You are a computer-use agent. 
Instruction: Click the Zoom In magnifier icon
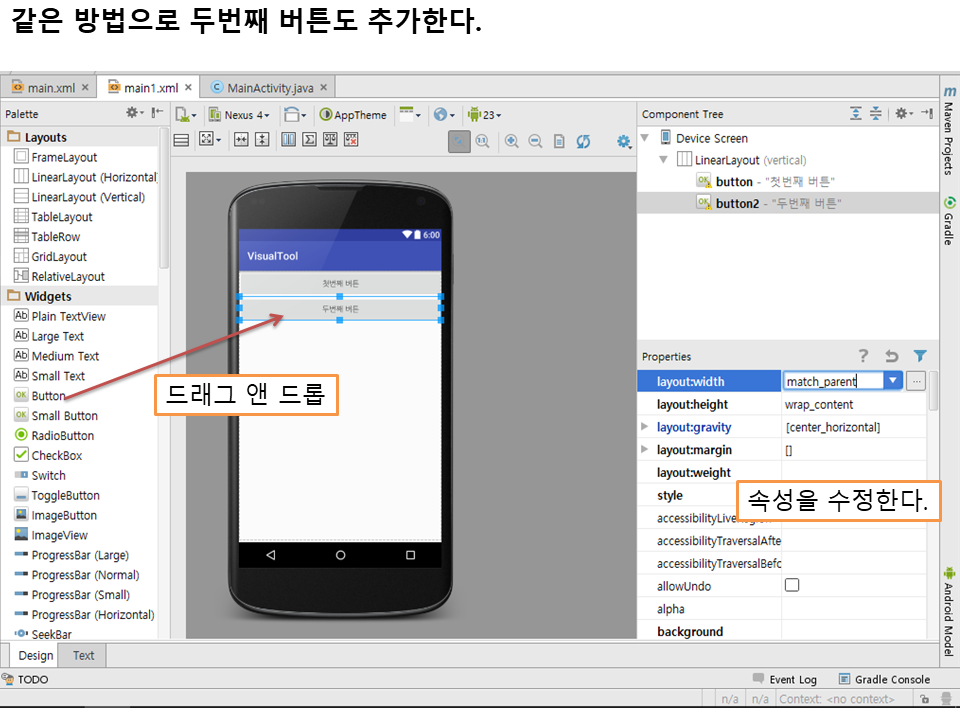(x=512, y=141)
